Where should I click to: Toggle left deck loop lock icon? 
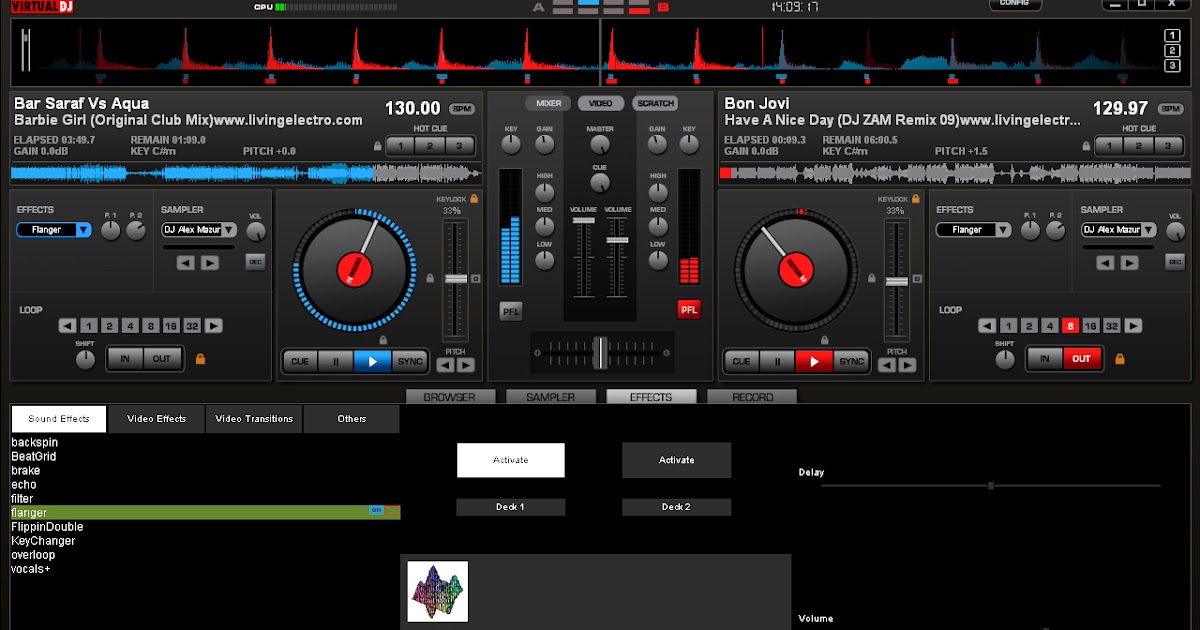point(200,358)
